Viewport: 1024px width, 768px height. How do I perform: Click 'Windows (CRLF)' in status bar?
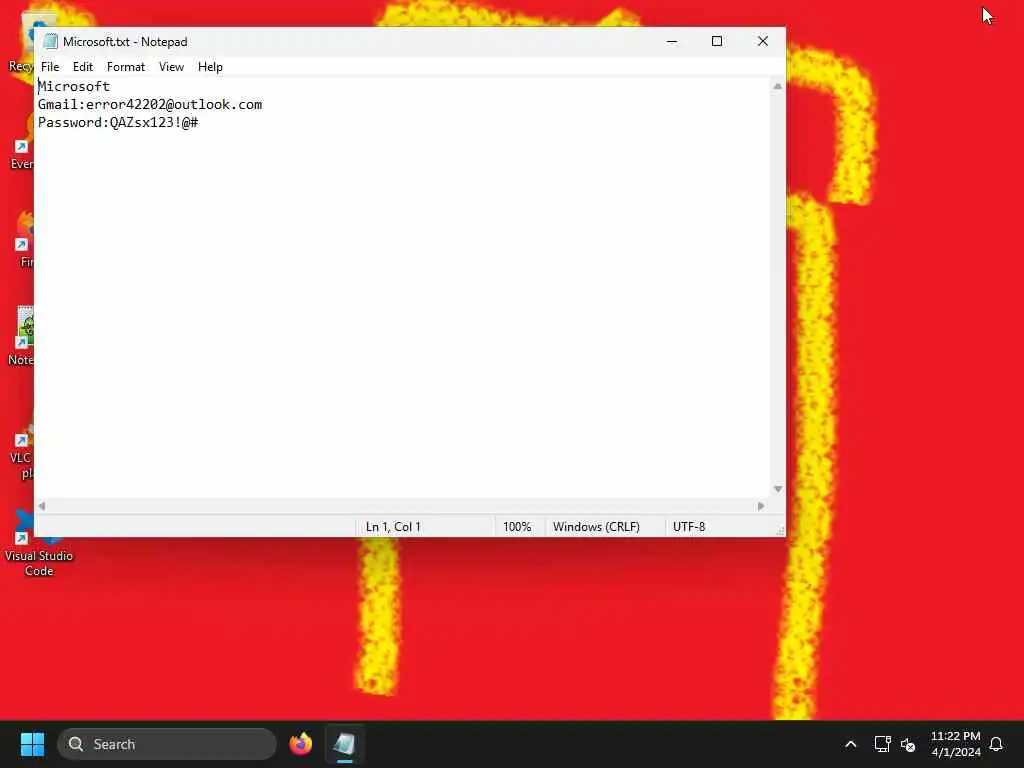pos(596,526)
